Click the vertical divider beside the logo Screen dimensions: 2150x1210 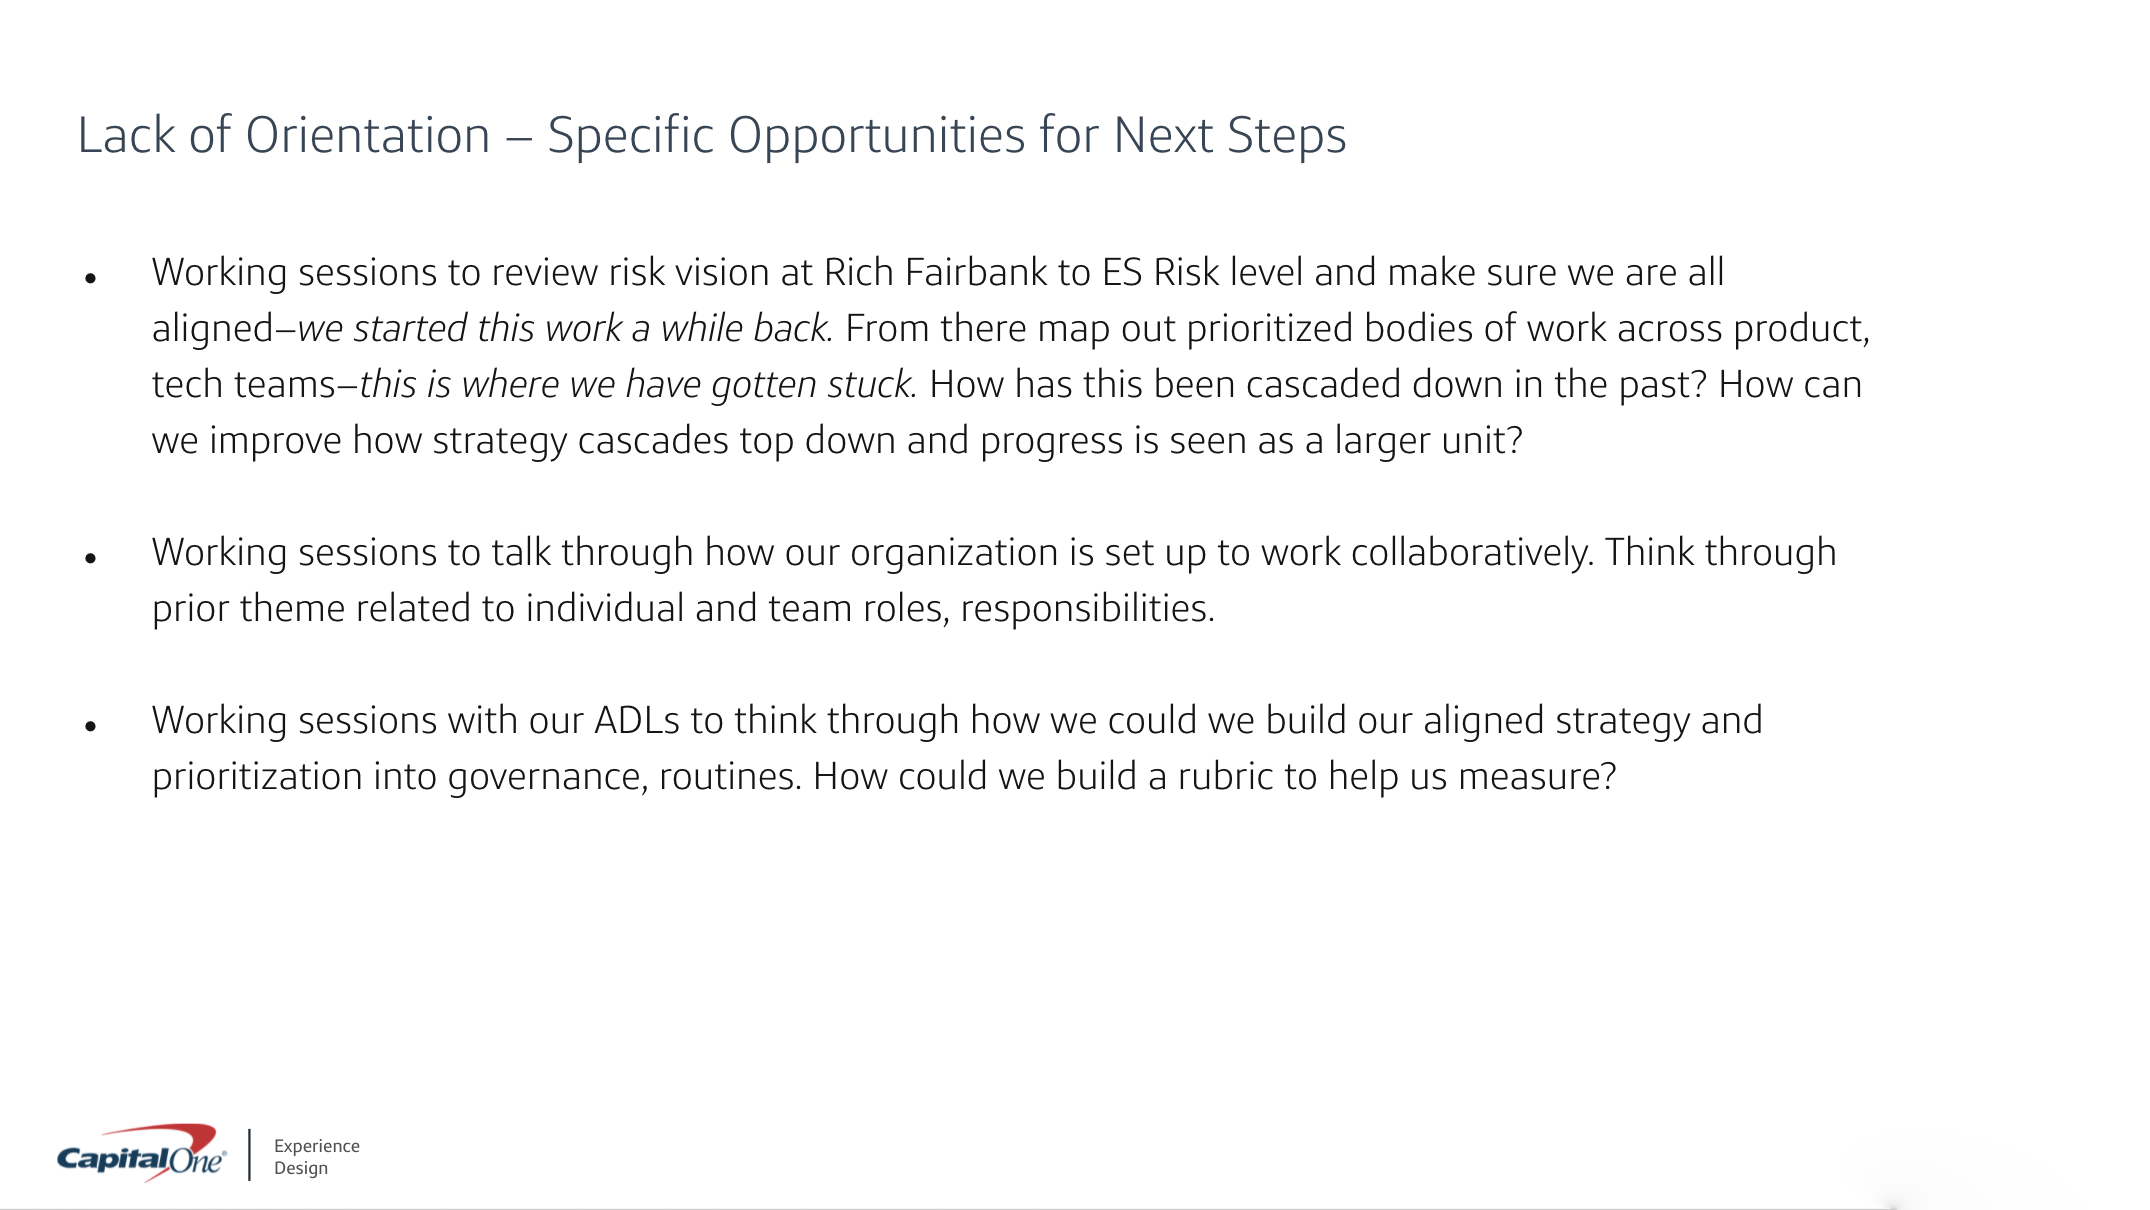tap(249, 1155)
